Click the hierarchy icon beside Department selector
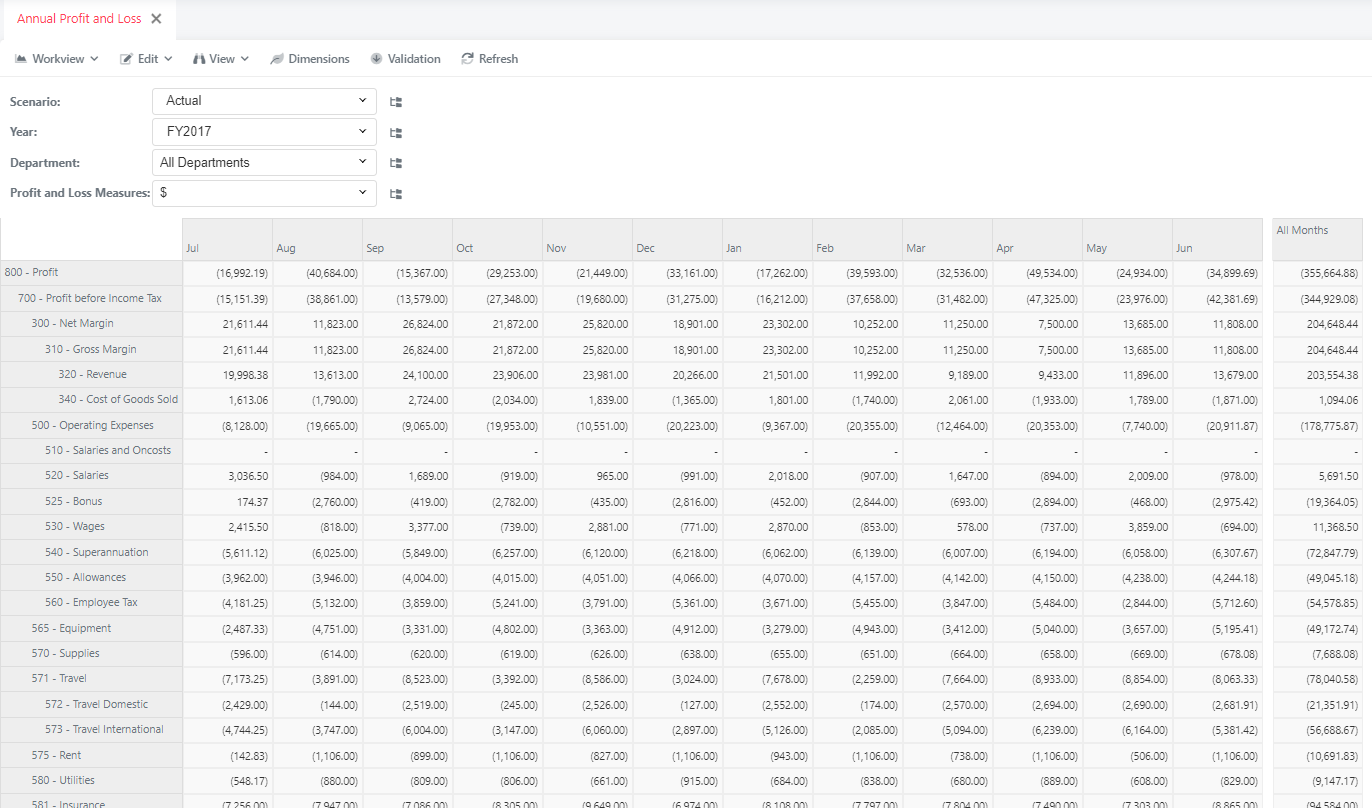 pyautogui.click(x=395, y=162)
